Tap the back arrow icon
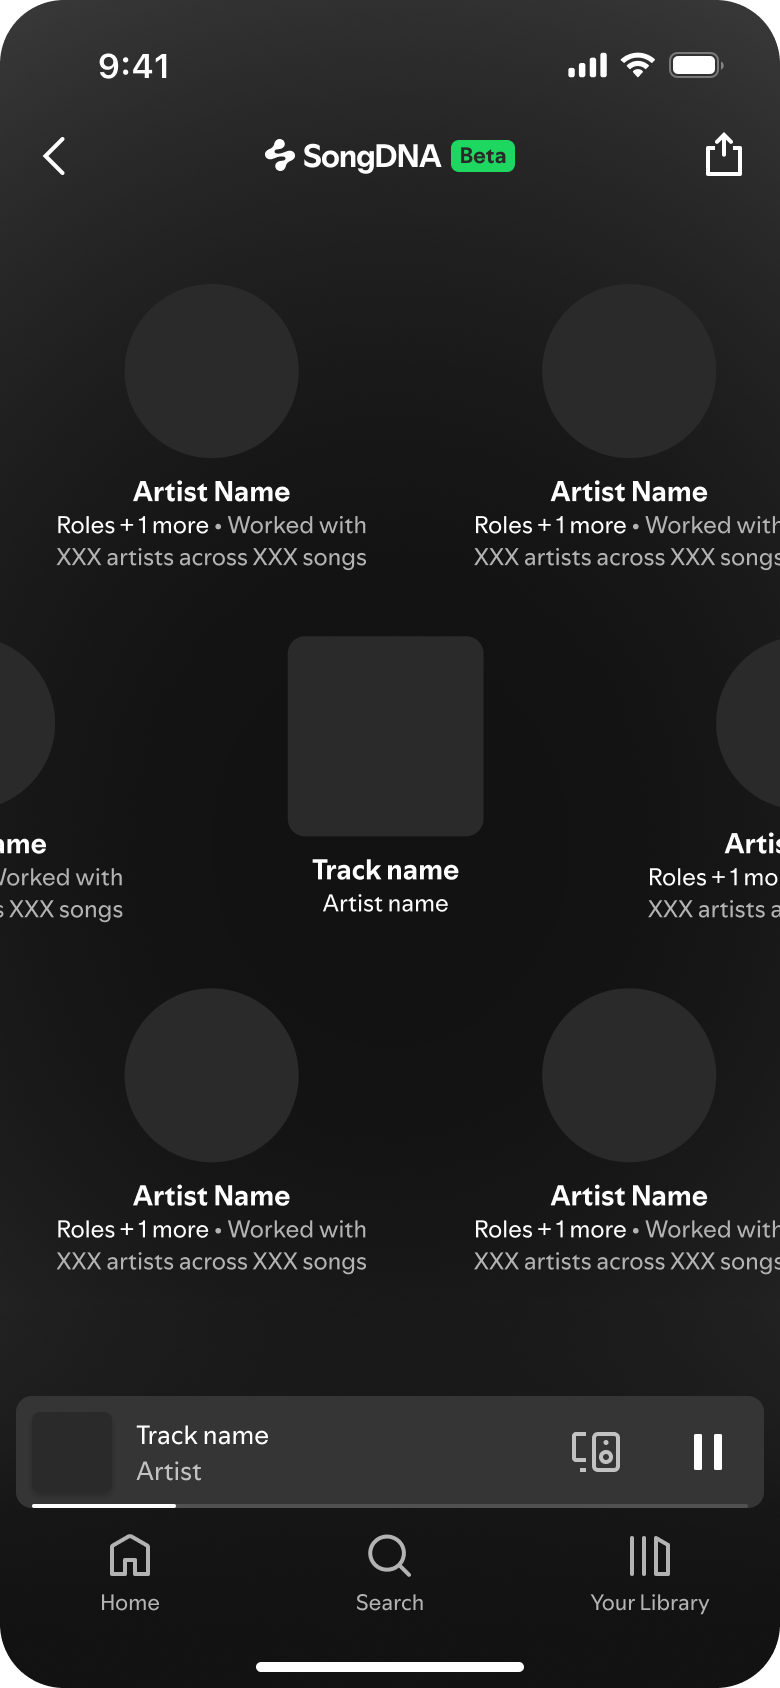Screen dimensions: 780x1688 55,156
